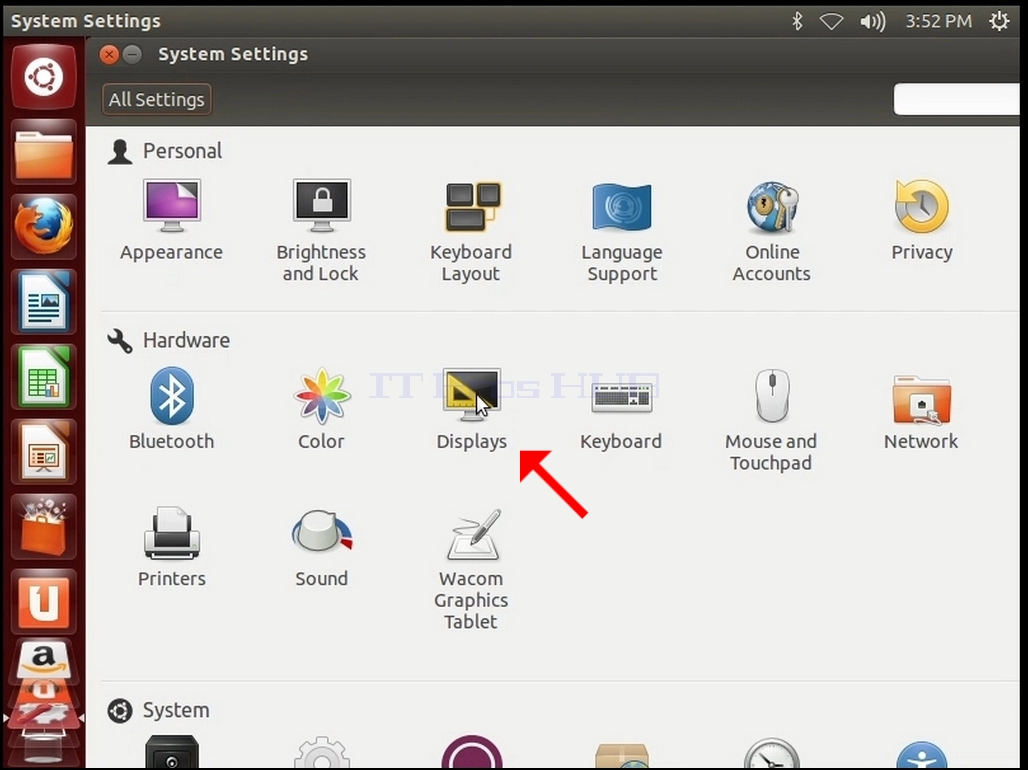Image resolution: width=1028 pixels, height=770 pixels.
Task: Open Online Accounts settings
Action: 772,230
